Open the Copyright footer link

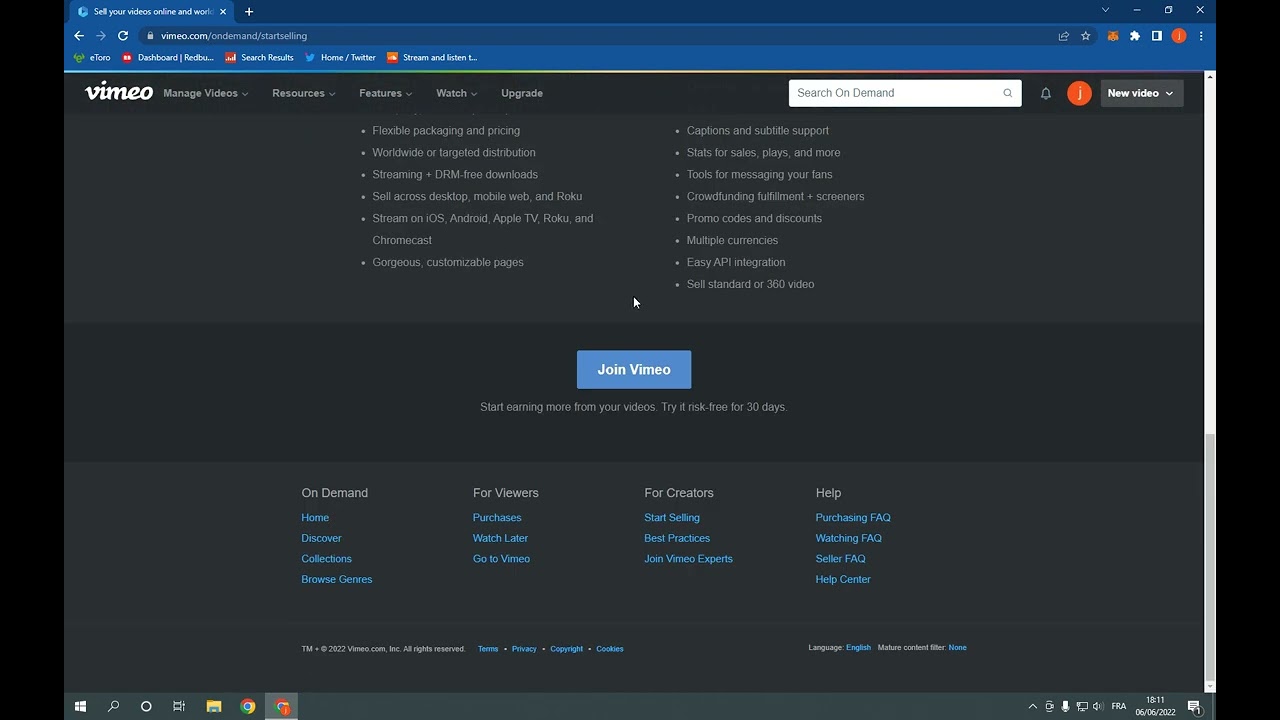pyautogui.click(x=566, y=649)
